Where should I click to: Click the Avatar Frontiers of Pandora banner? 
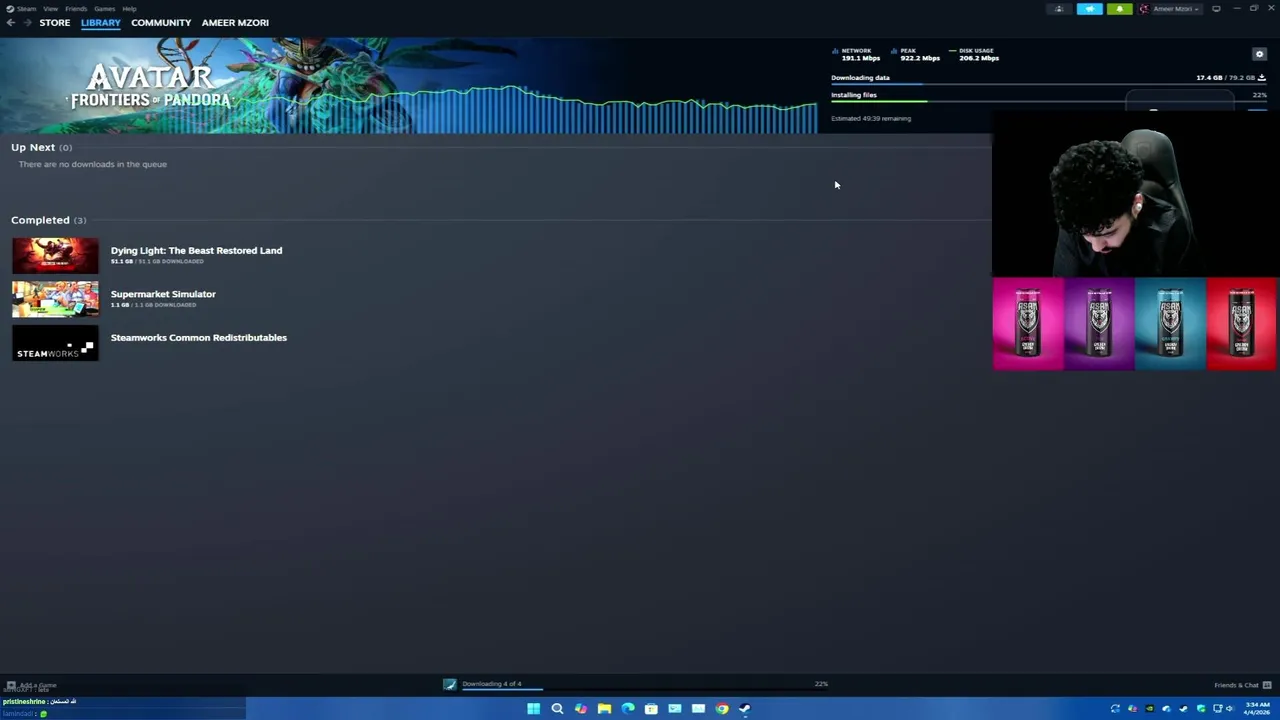408,86
